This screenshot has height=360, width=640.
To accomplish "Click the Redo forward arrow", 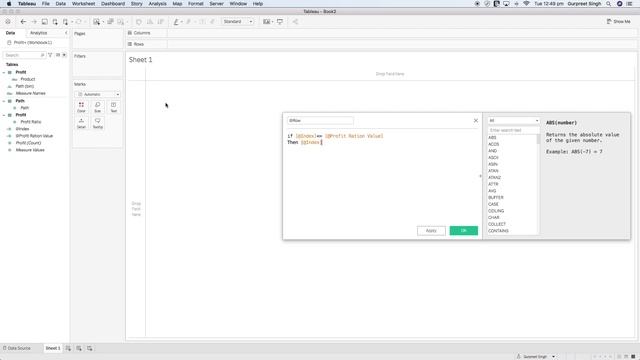I will [34, 22].
